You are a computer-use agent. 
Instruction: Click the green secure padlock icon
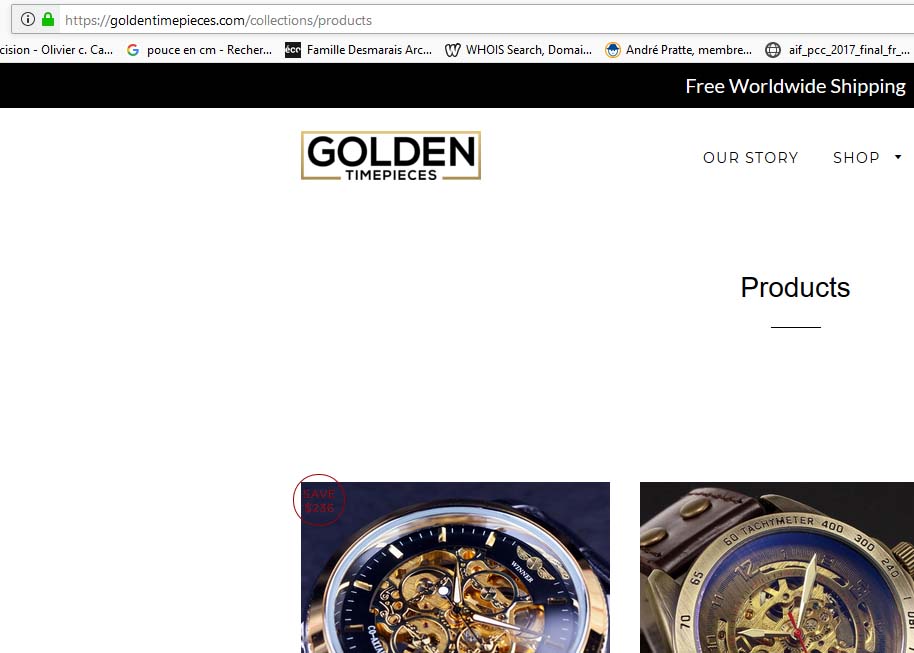point(48,19)
